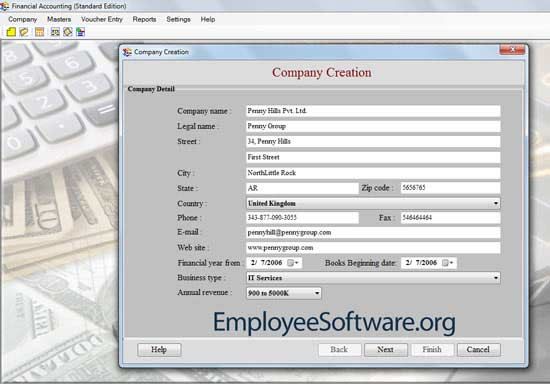Screen dimensions: 550x384
Task: Open Books Beginning date calendar picker
Action: pyautogui.click(x=448, y=263)
